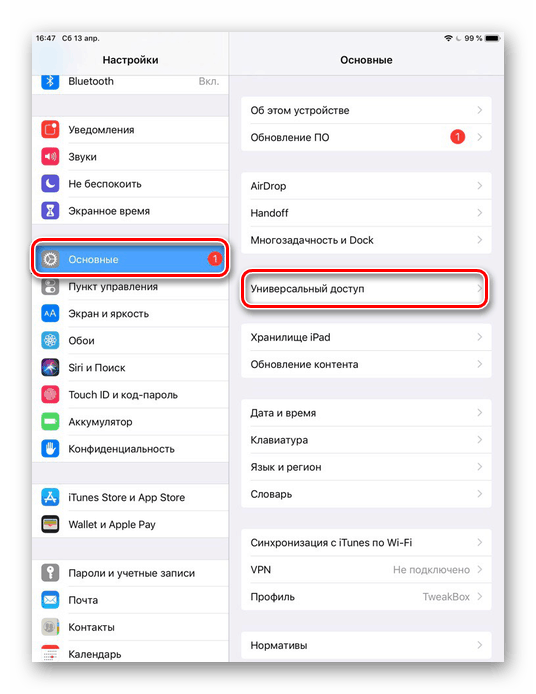Open Touch ID fingerprint icon

click(50, 394)
